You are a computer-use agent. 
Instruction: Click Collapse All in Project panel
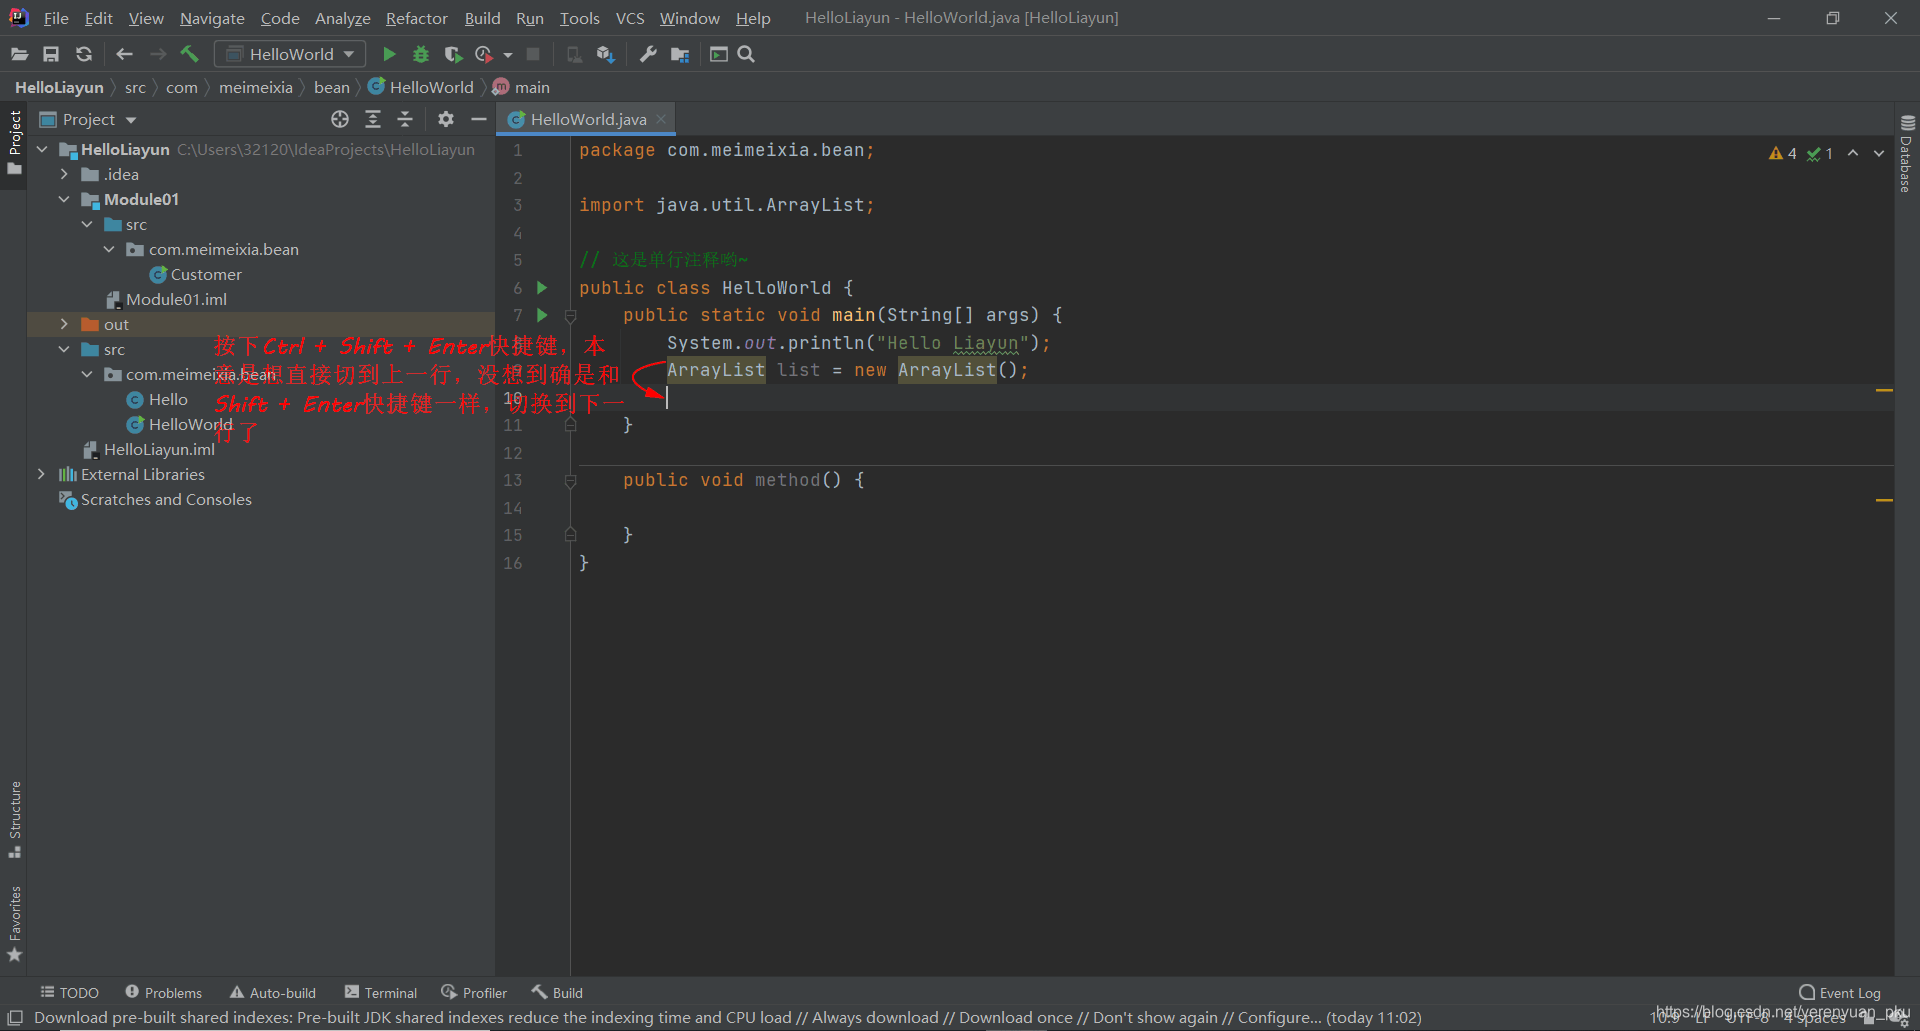pyautogui.click(x=405, y=119)
